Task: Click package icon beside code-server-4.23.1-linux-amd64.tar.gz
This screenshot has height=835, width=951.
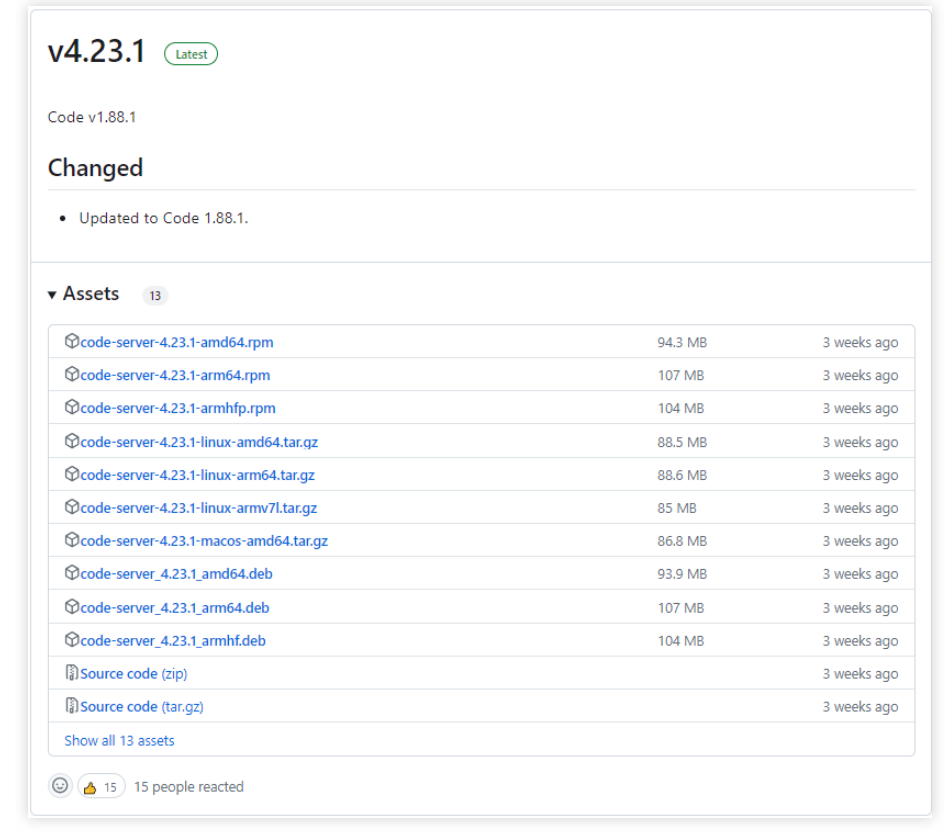Action: tap(72, 441)
